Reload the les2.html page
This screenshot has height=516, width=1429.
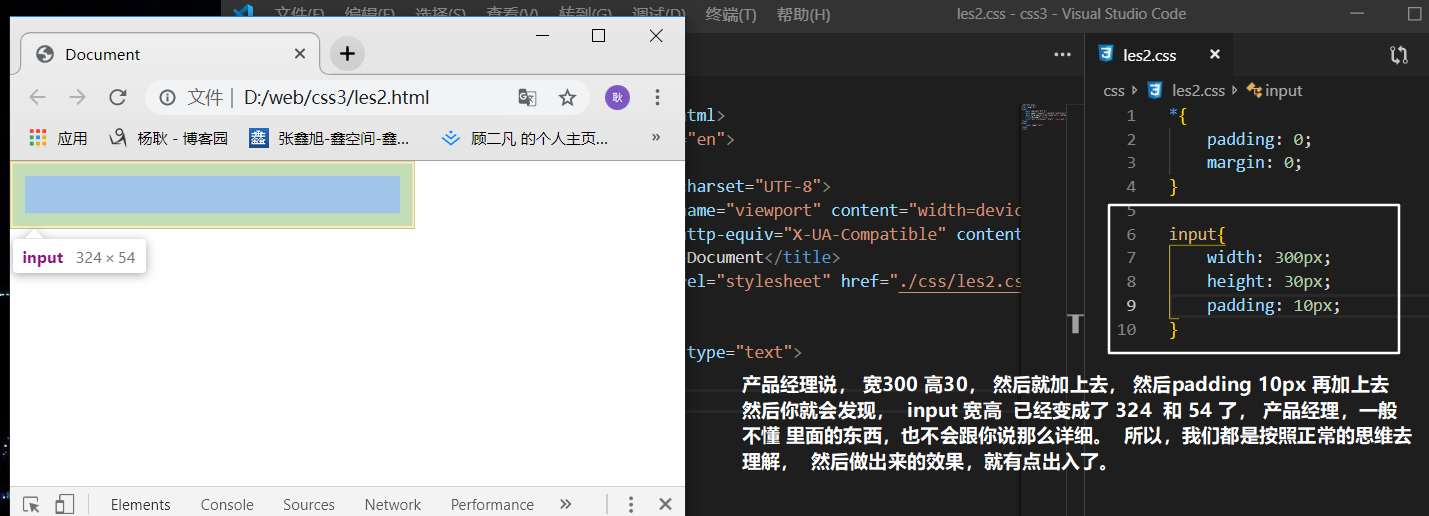pyautogui.click(x=117, y=97)
